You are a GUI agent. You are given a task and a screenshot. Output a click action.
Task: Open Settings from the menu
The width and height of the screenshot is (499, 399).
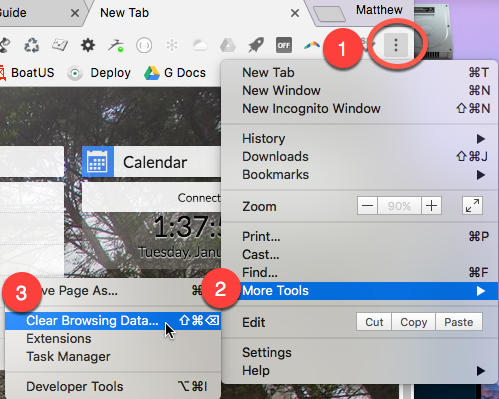tap(360, 352)
